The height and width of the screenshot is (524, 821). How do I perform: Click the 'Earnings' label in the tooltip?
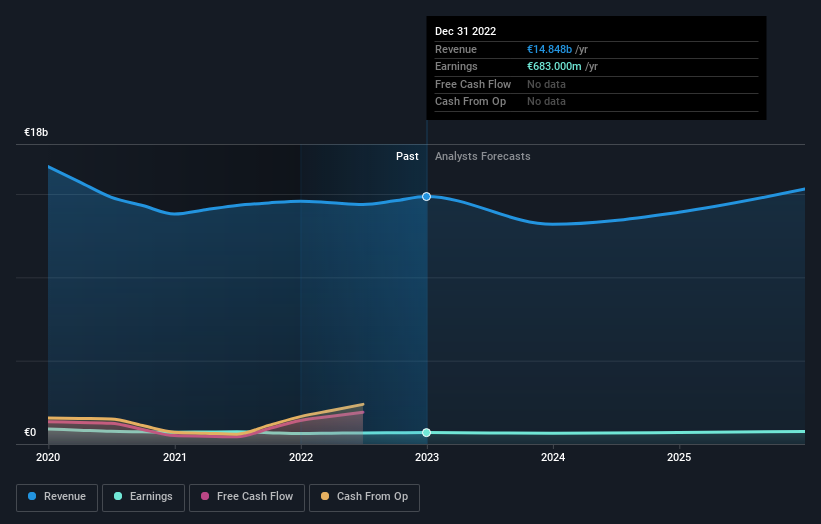[x=456, y=66]
